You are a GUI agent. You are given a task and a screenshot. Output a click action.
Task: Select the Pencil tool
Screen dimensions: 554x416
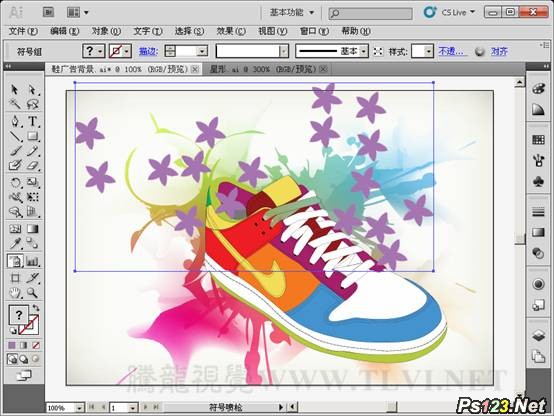[32, 151]
